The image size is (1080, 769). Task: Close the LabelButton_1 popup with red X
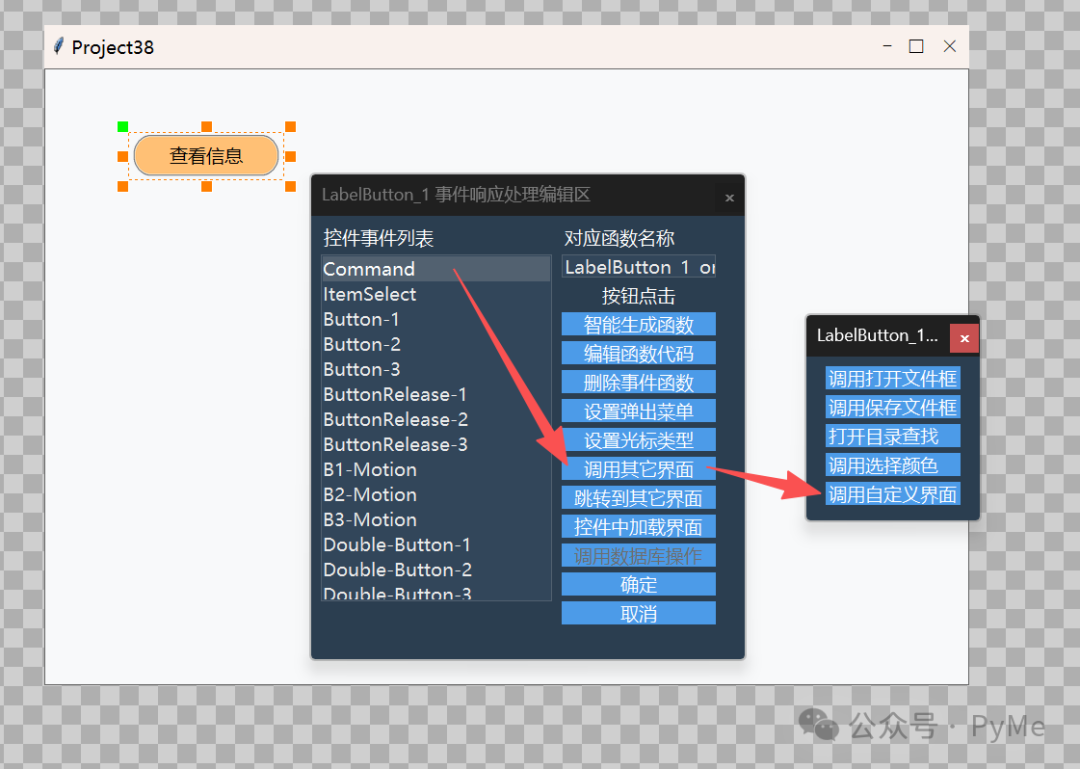[964, 338]
